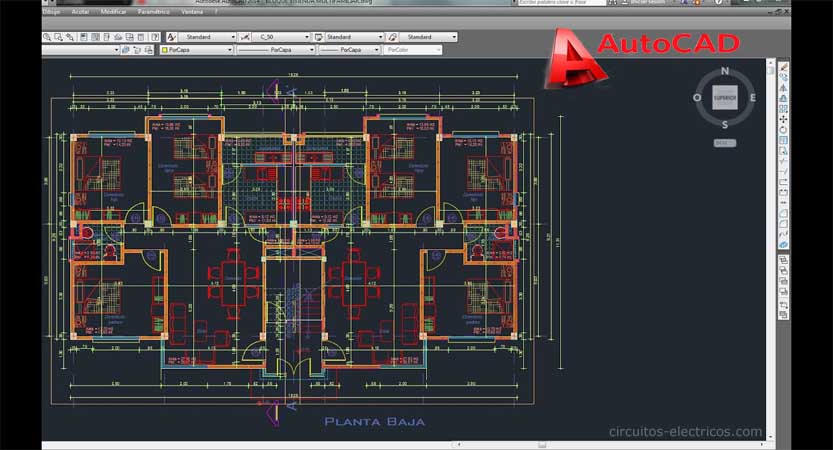This screenshot has height=450, width=833.
Task: Open the QuickCalc calculator icon
Action: (141, 37)
